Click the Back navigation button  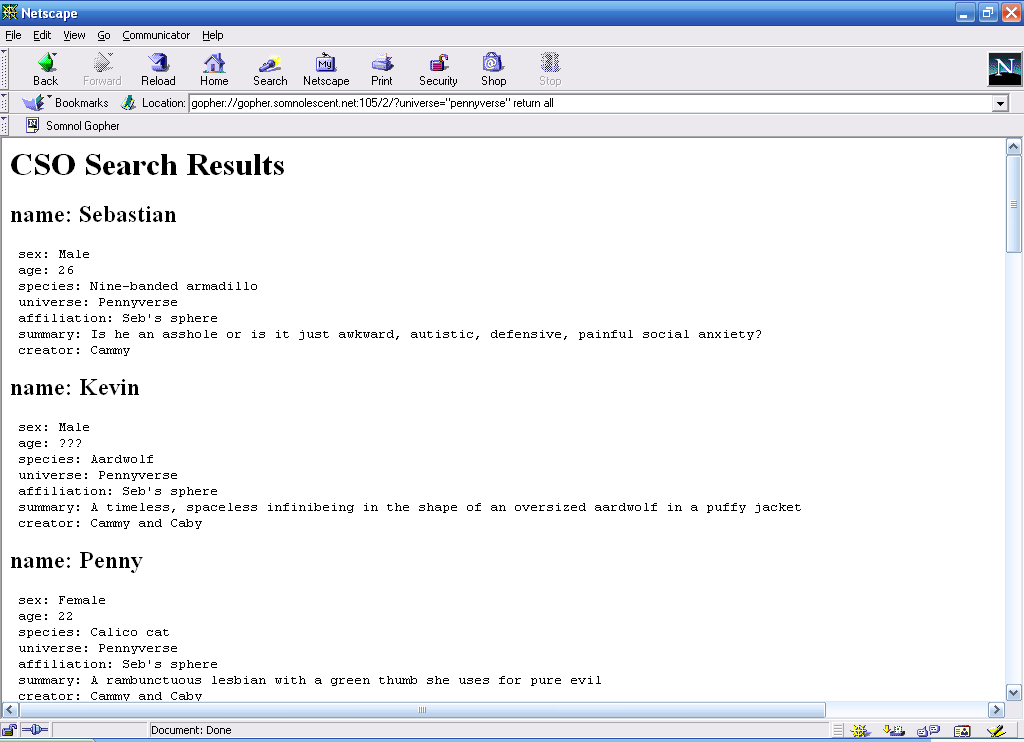pos(45,69)
